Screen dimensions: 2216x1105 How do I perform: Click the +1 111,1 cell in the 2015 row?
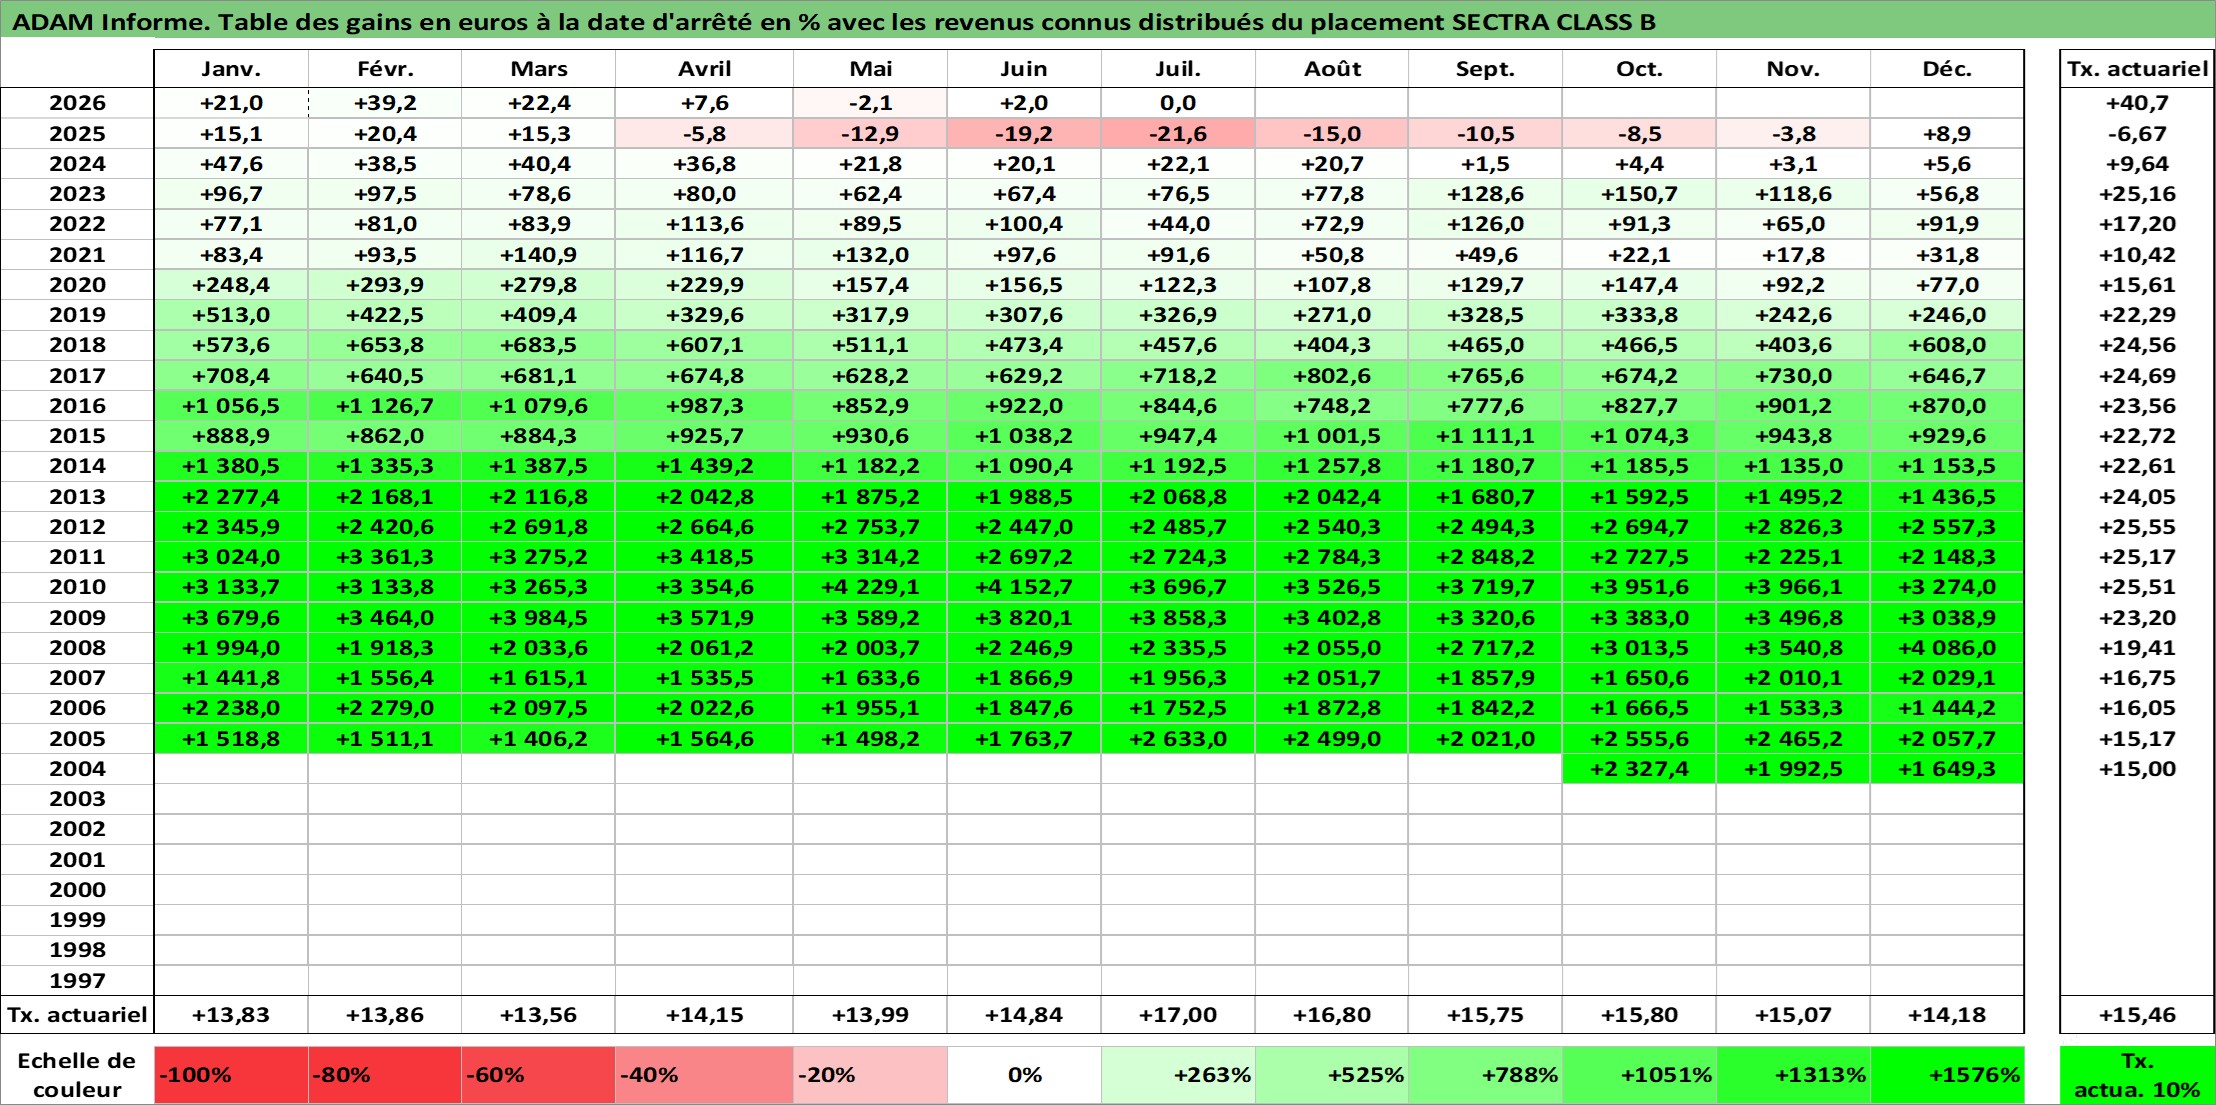(1485, 436)
